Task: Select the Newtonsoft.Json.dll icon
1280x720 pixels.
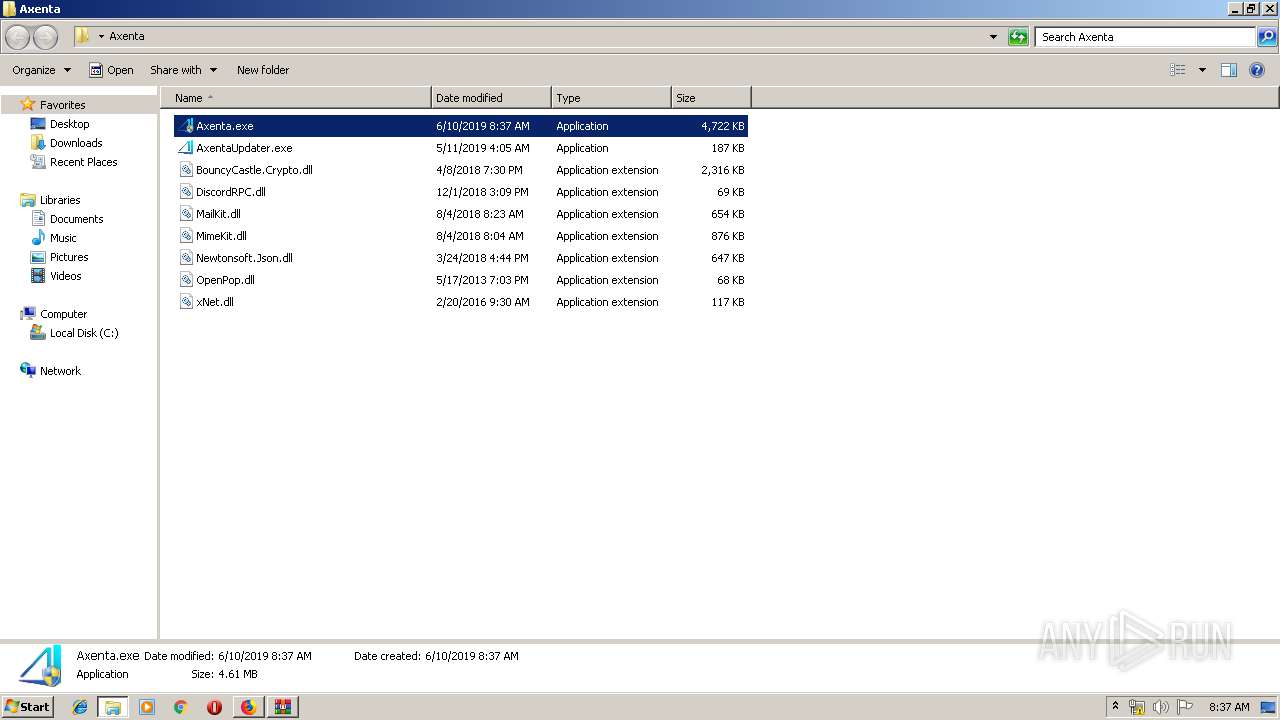Action: 186,258
